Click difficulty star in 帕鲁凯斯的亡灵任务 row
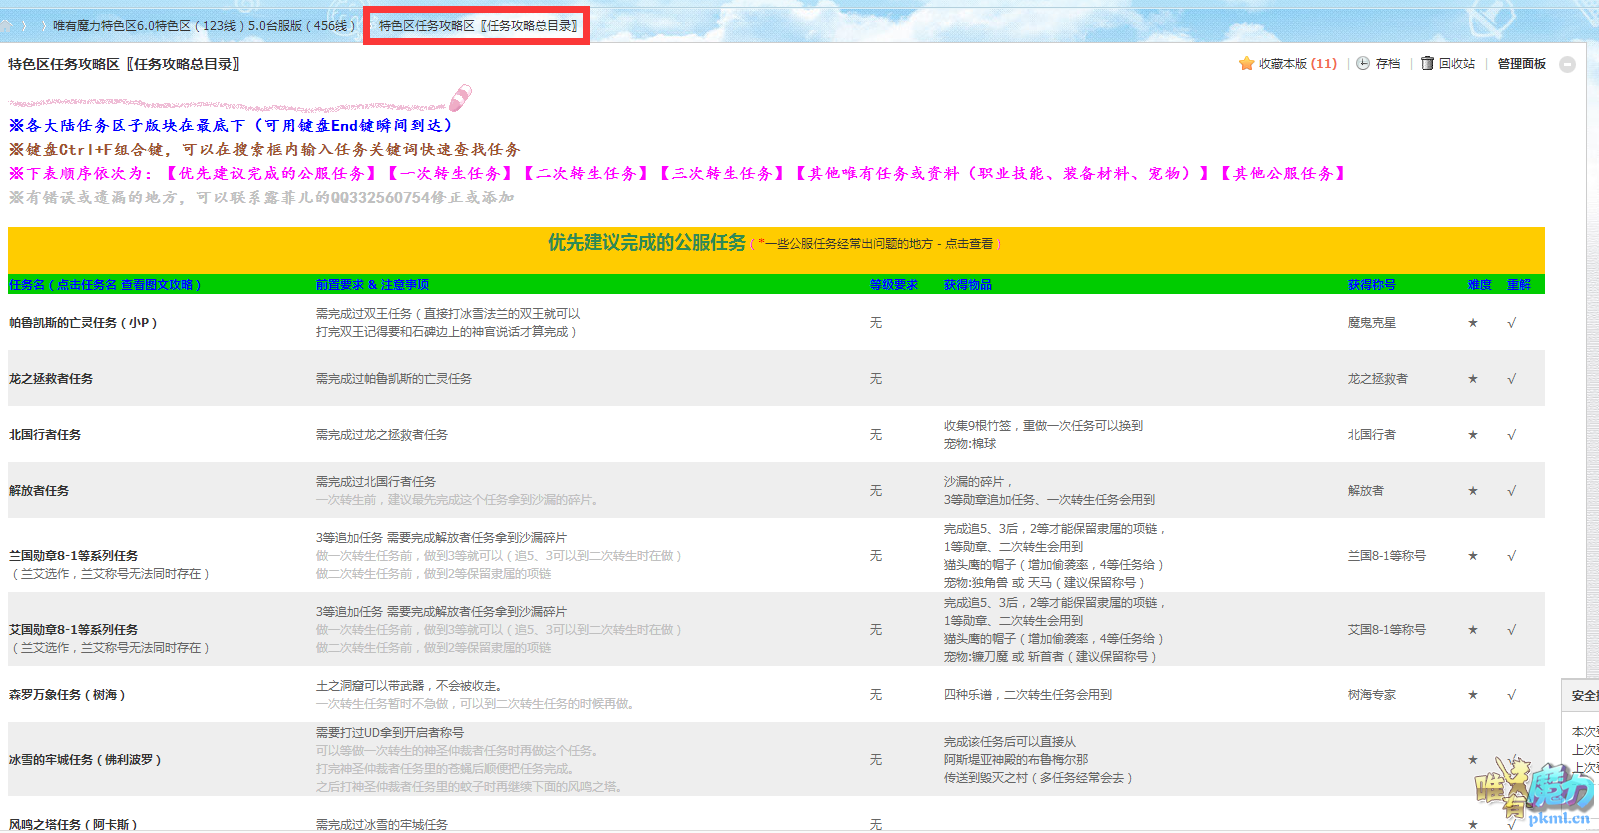 (1472, 323)
